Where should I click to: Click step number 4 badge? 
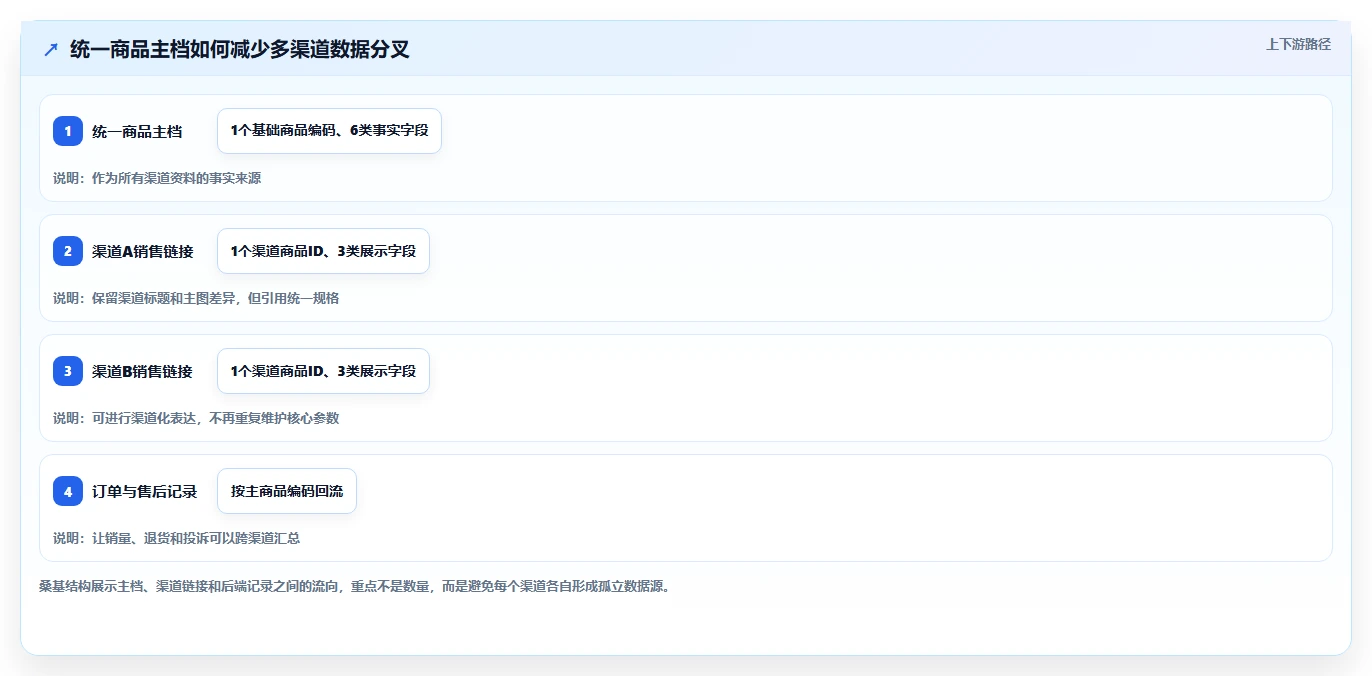tap(68, 491)
